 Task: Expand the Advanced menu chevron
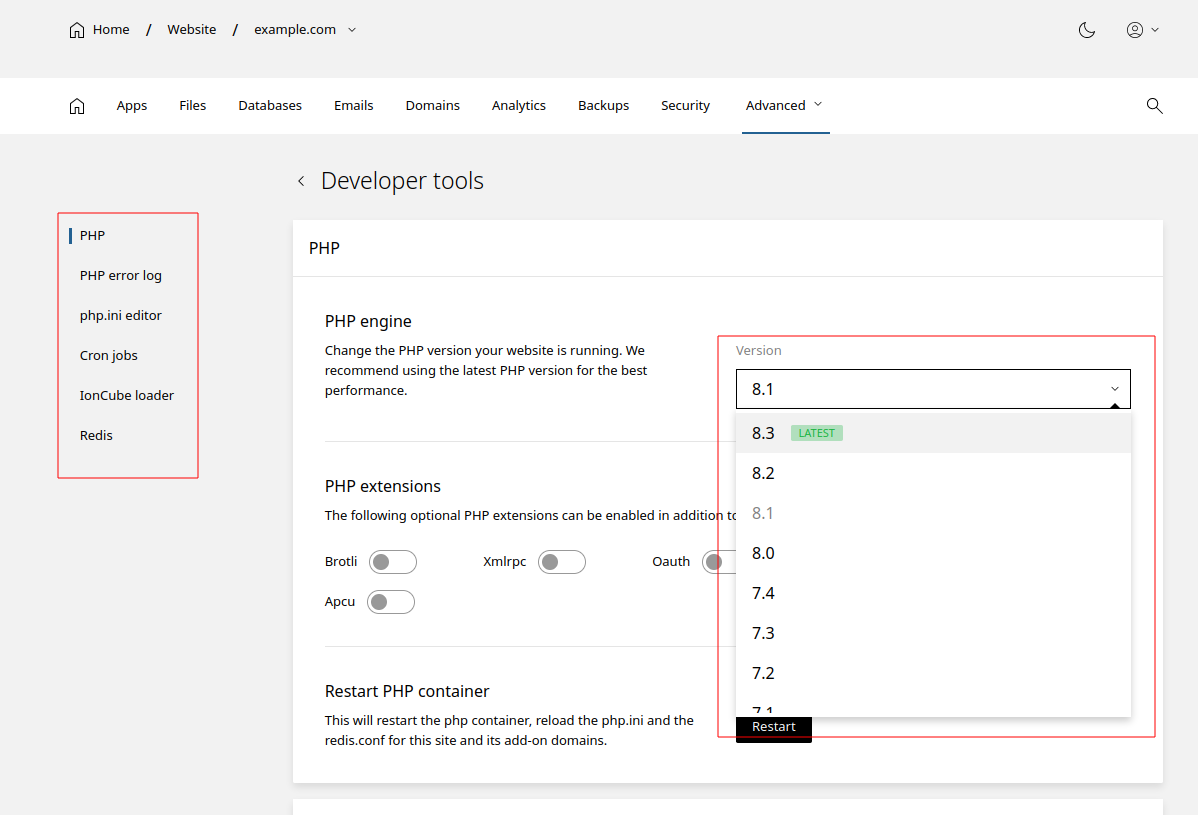[818, 104]
